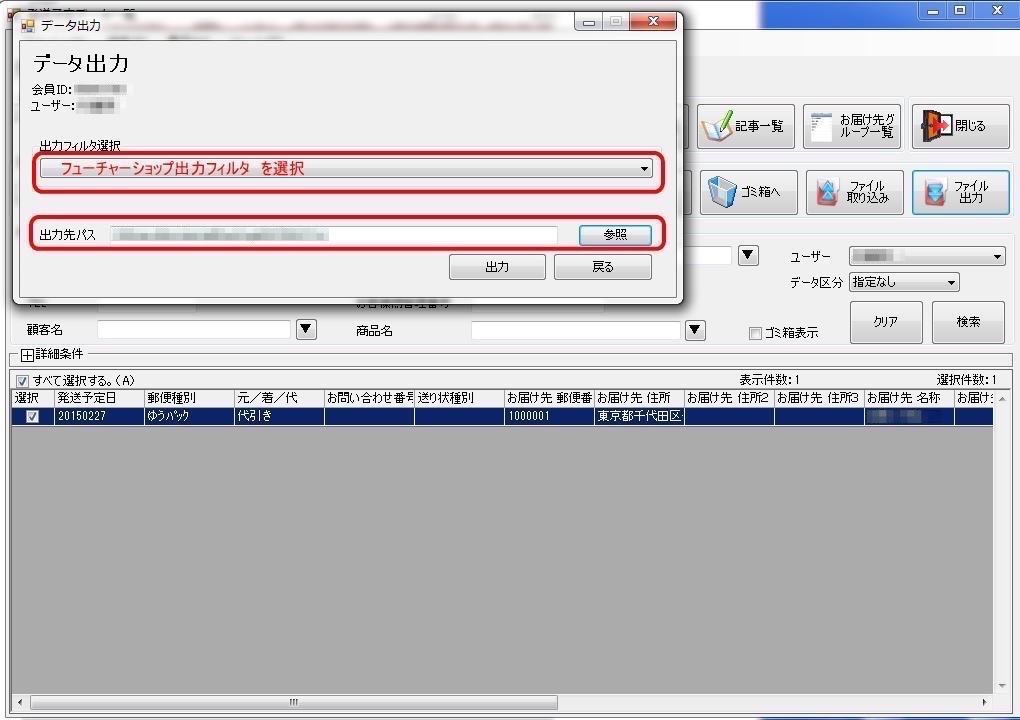Image resolution: width=1020 pixels, height=720 pixels.
Task: Click the お届け先 住所2 column header
Action: point(729,398)
